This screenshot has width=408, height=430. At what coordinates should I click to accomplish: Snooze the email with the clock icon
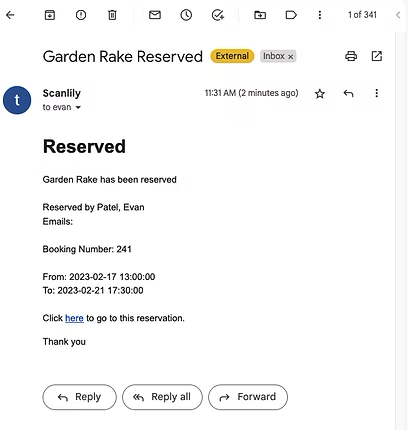[x=186, y=15]
